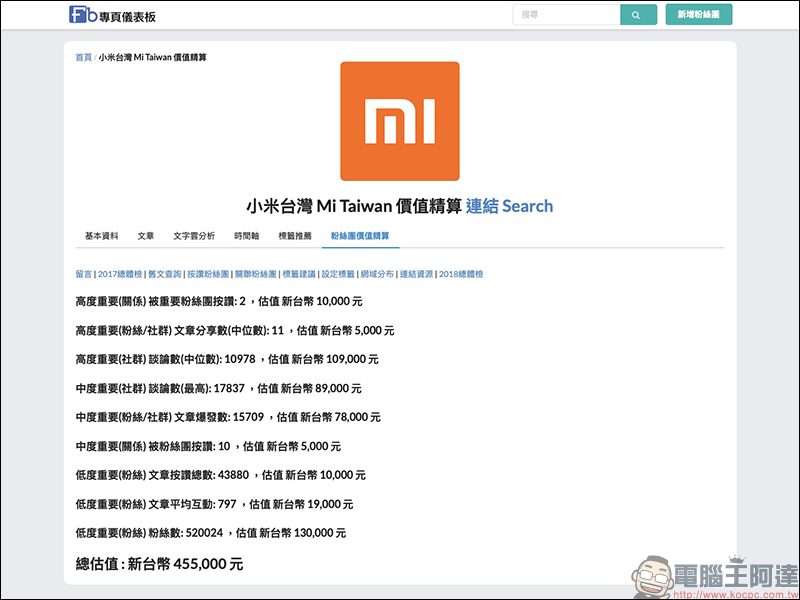Click the orange Mi logo image
Image resolution: width=800 pixels, height=600 pixels.
[x=400, y=121]
